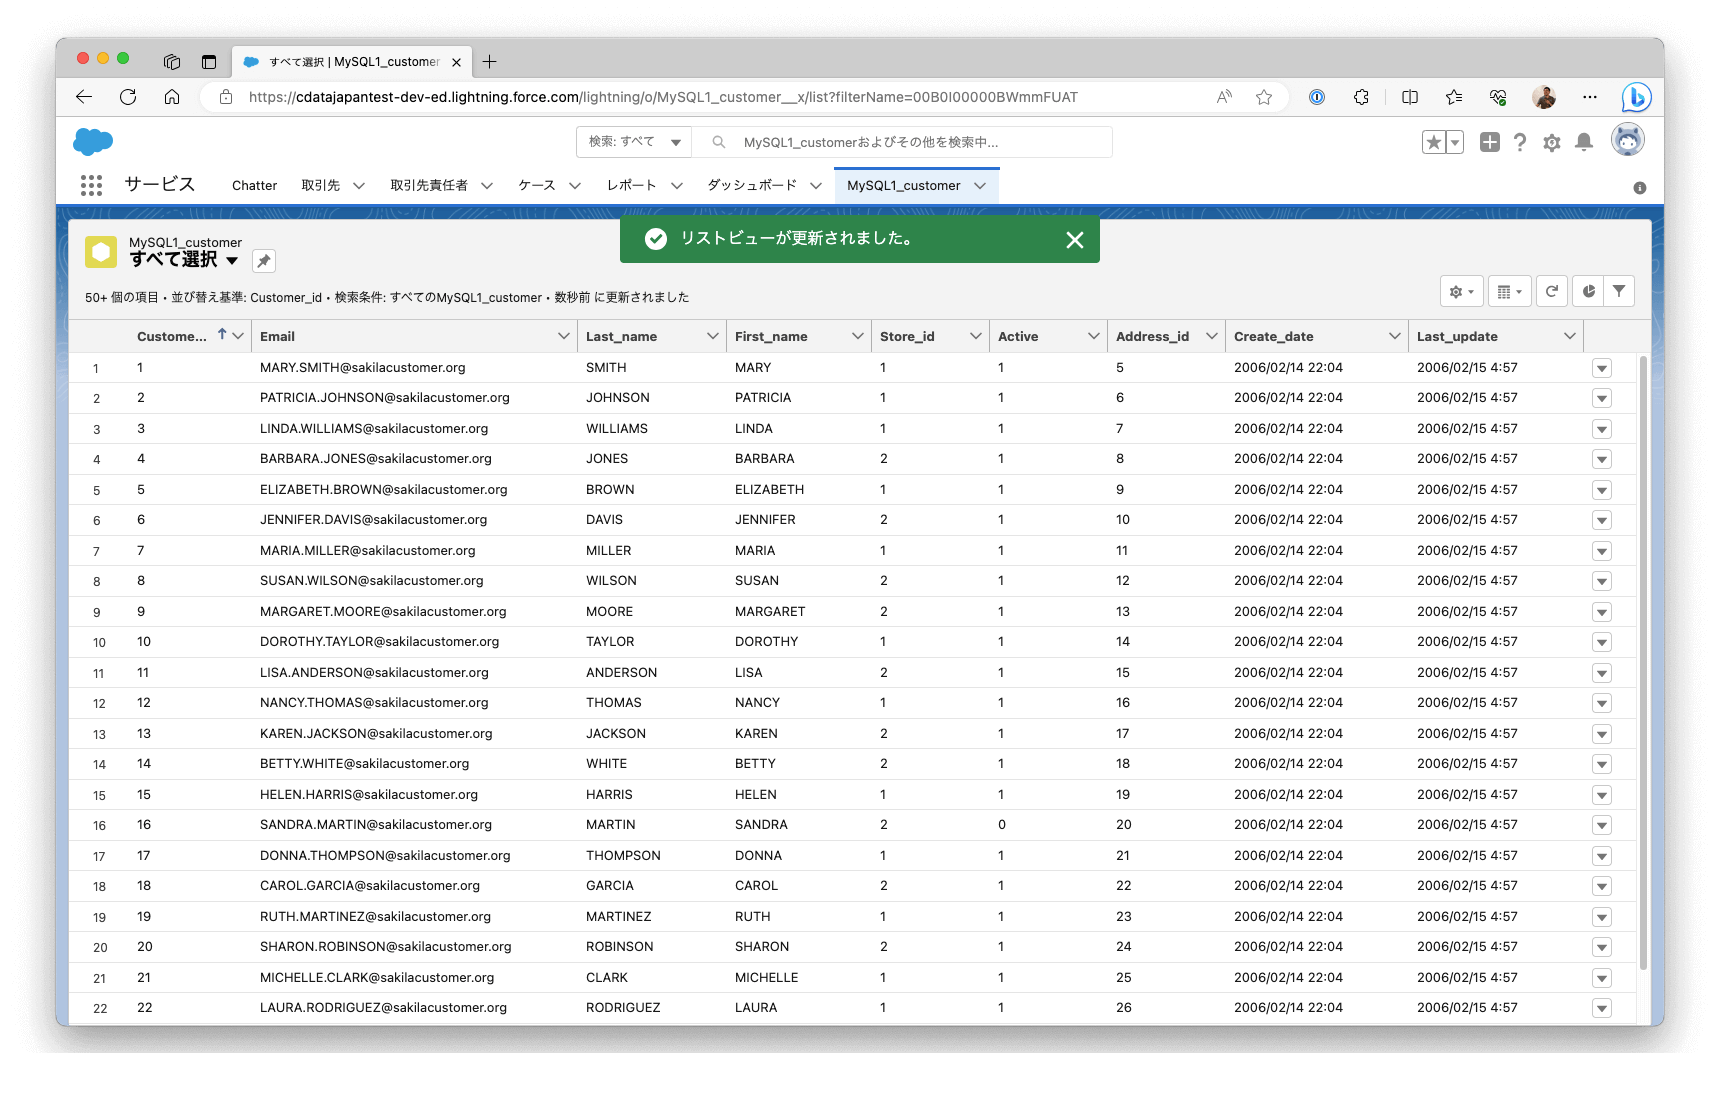Click the Salesforce cloud logo
The height and width of the screenshot is (1100, 1720).
click(93, 142)
